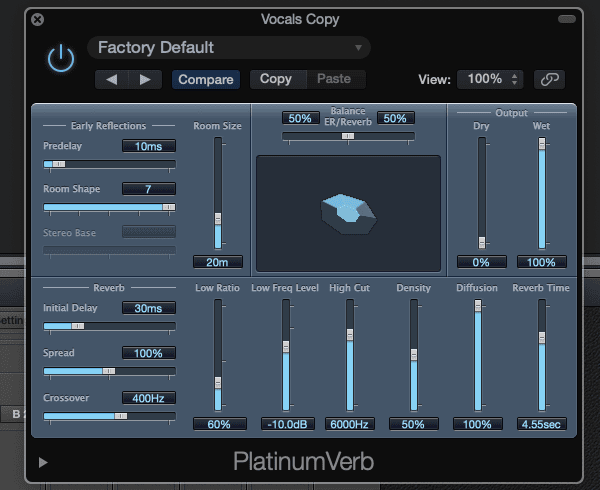Click the Room Shape slider
Viewport: 600px width, 490px height.
pos(109,207)
